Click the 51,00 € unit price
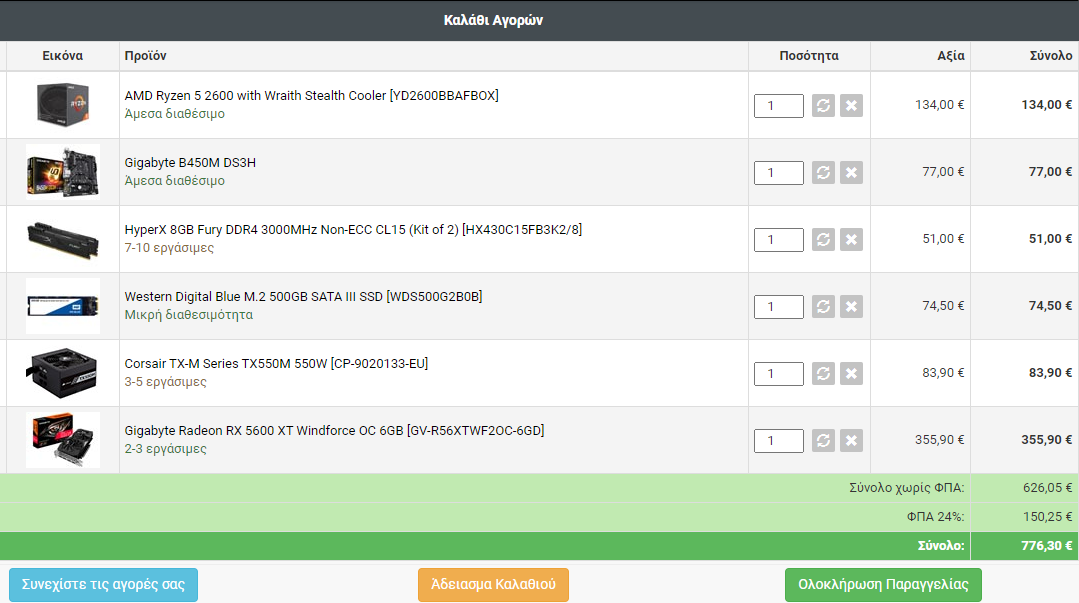Screen dimensions: 1079x603 point(943,239)
